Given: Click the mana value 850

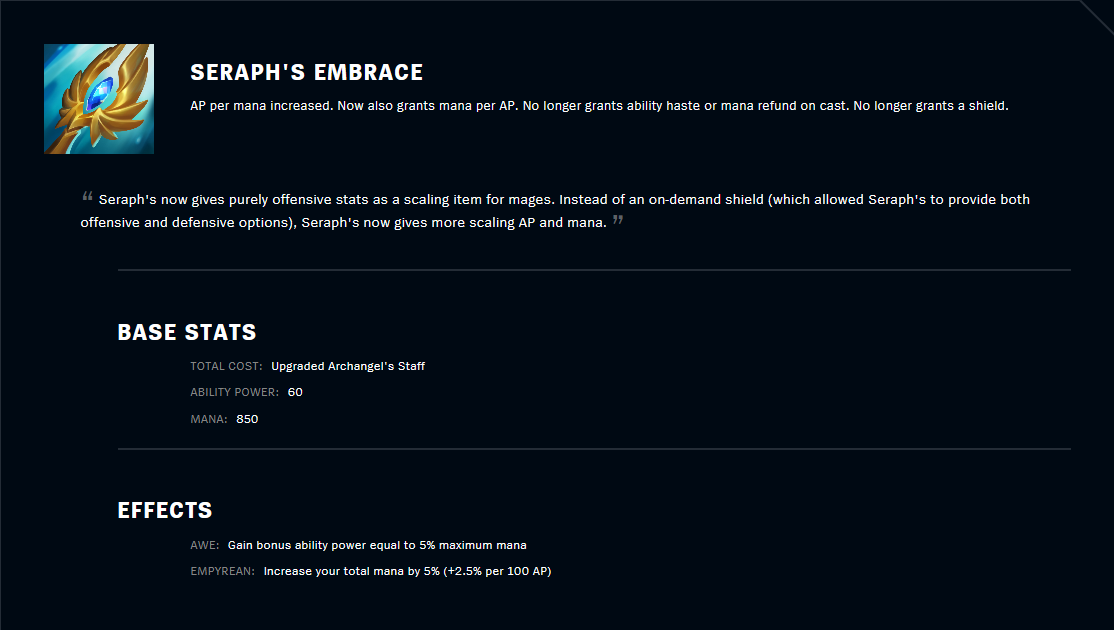Looking at the screenshot, I should pyautogui.click(x=247, y=419).
